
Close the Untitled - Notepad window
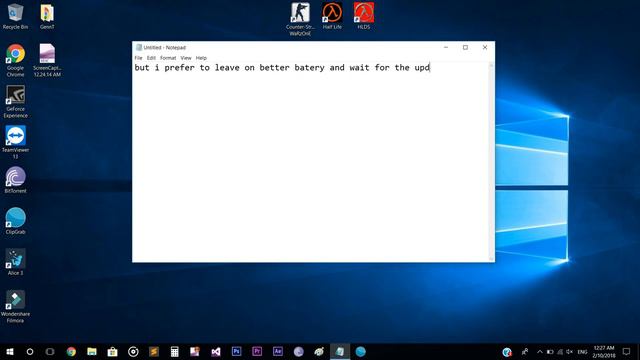[x=485, y=47]
